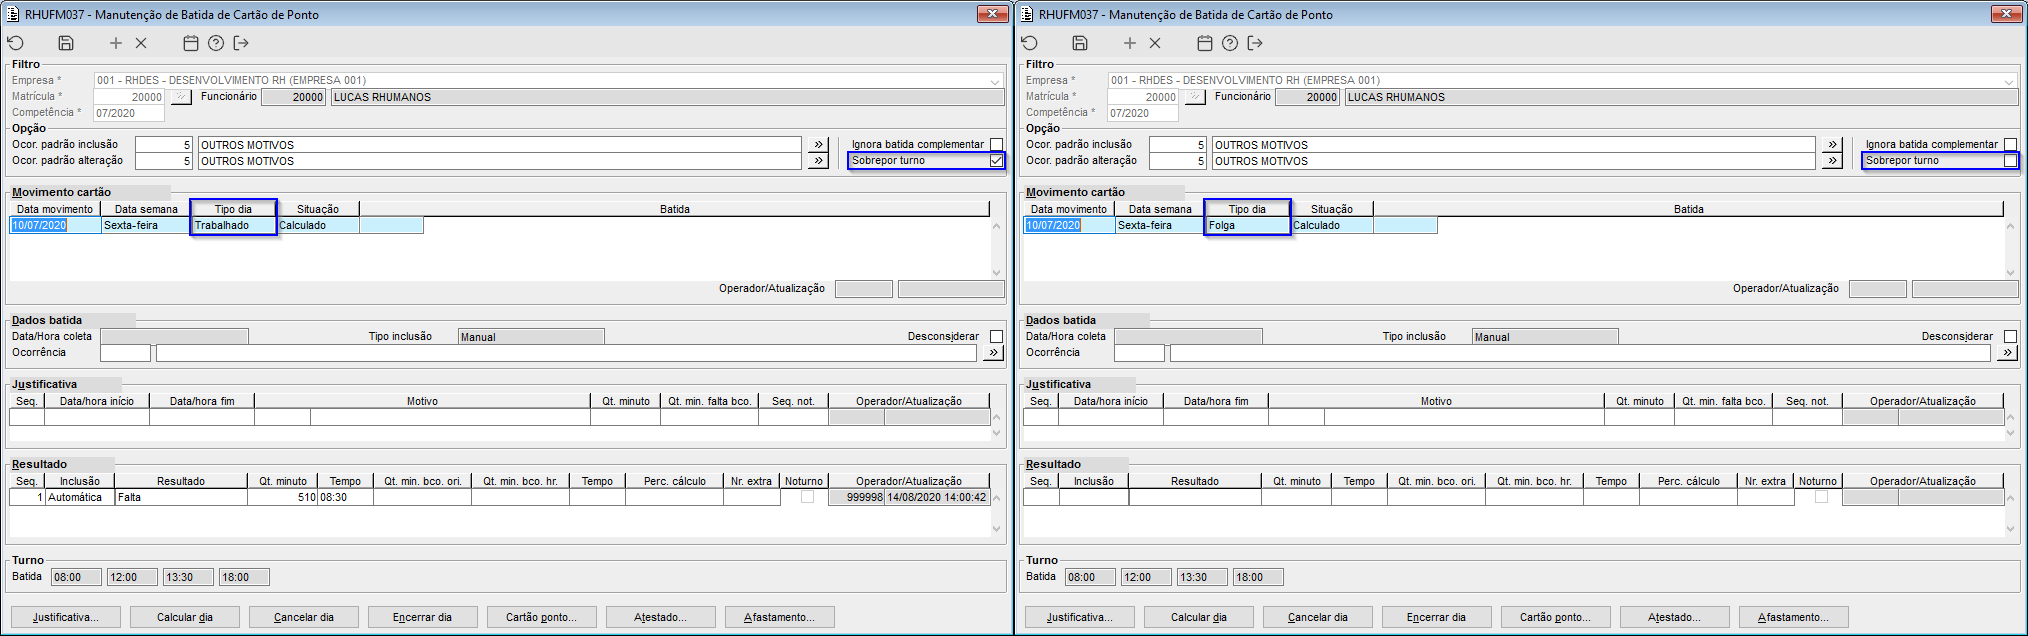Click Encerrar dia button in left window
This screenshot has height=636, width=2028.
point(423,617)
